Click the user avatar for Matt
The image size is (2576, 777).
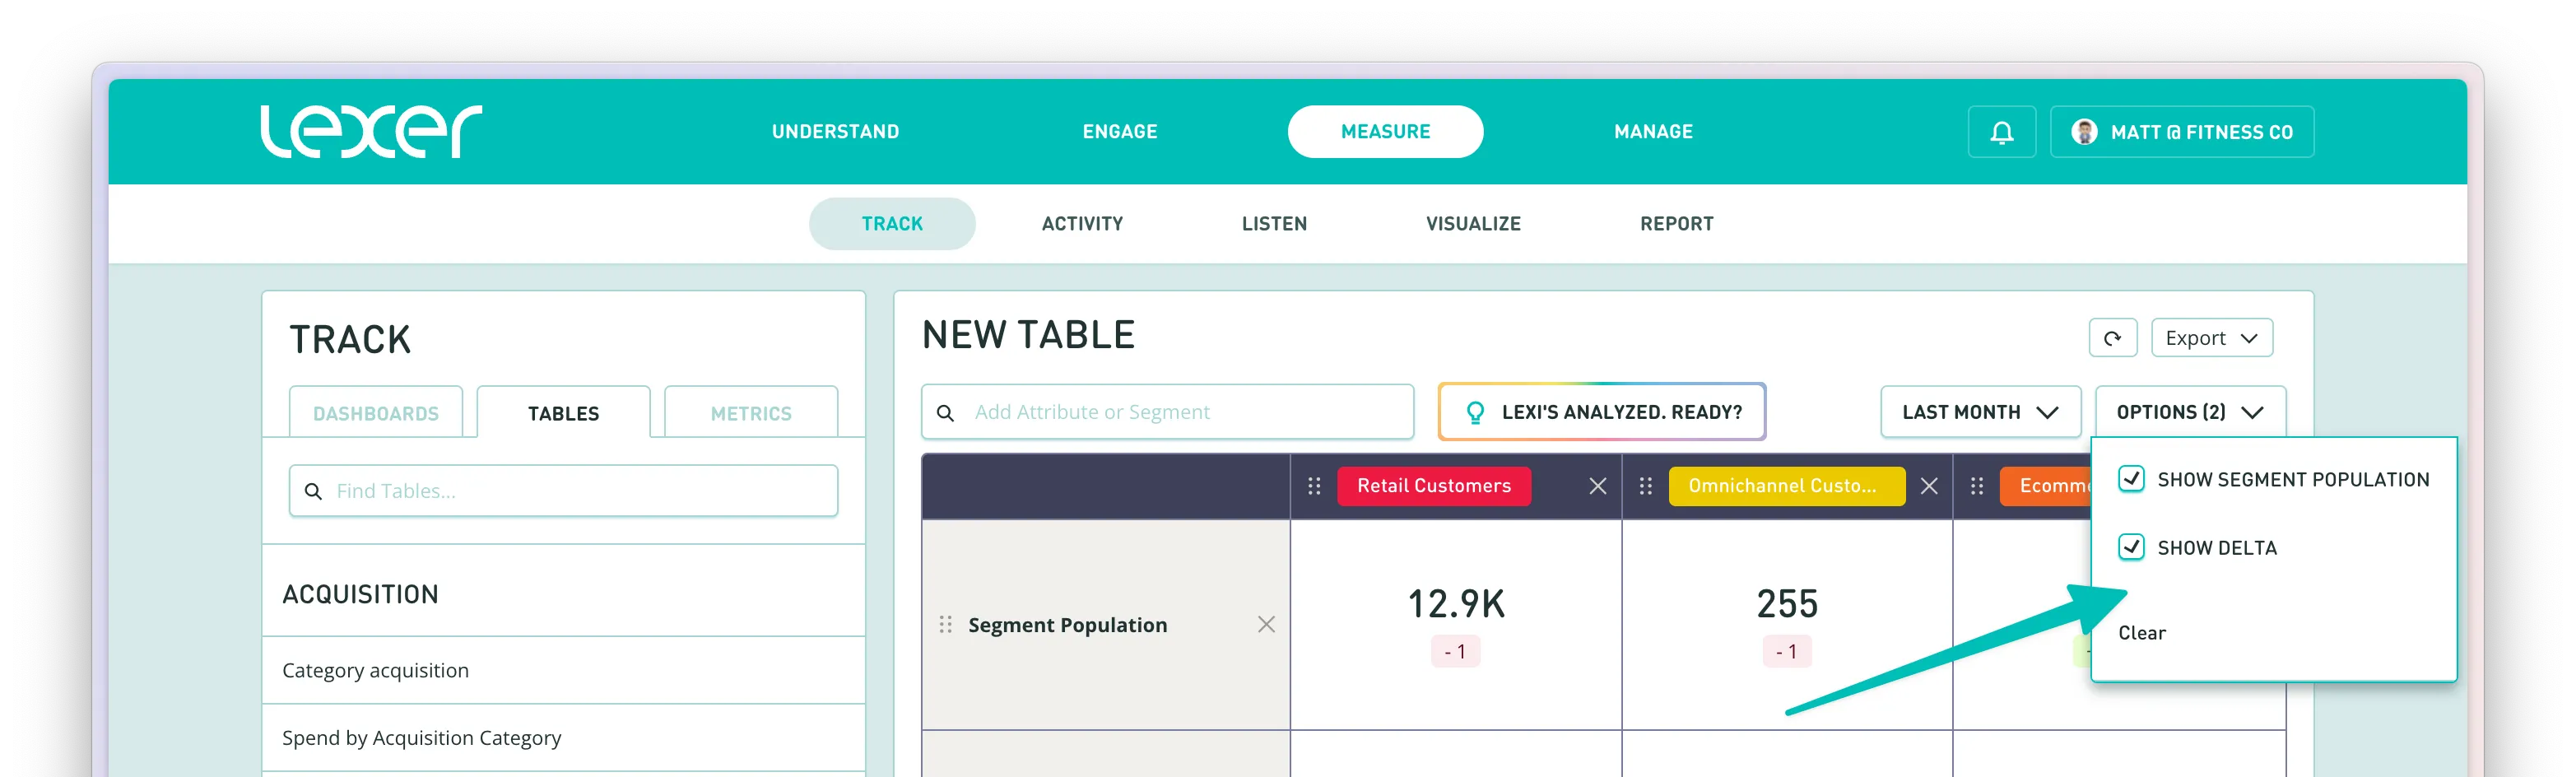(2084, 132)
